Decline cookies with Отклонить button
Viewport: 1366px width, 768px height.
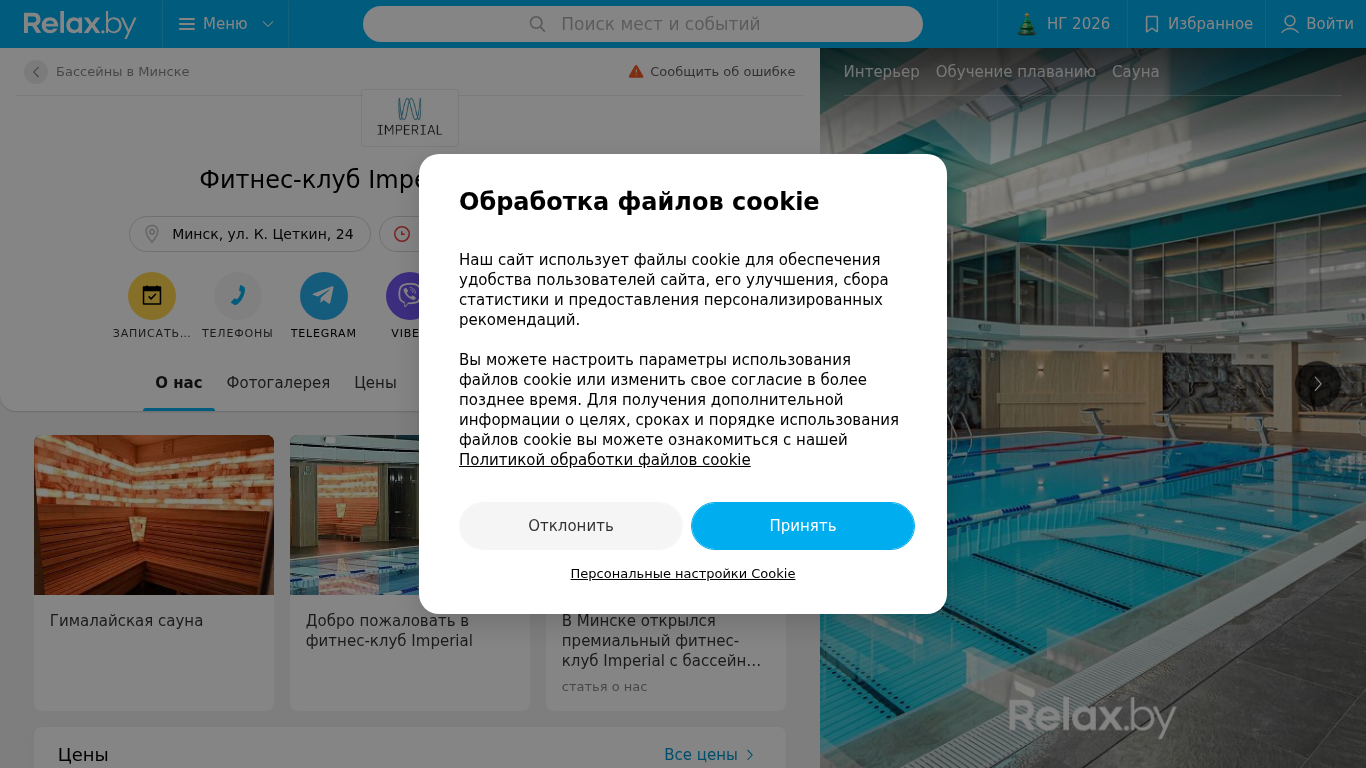coord(571,526)
